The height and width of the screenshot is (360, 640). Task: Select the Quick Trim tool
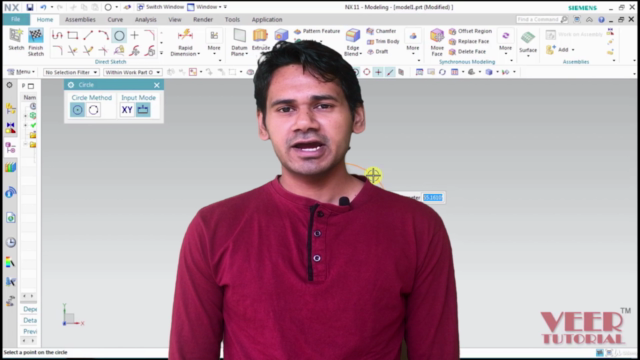73,51
